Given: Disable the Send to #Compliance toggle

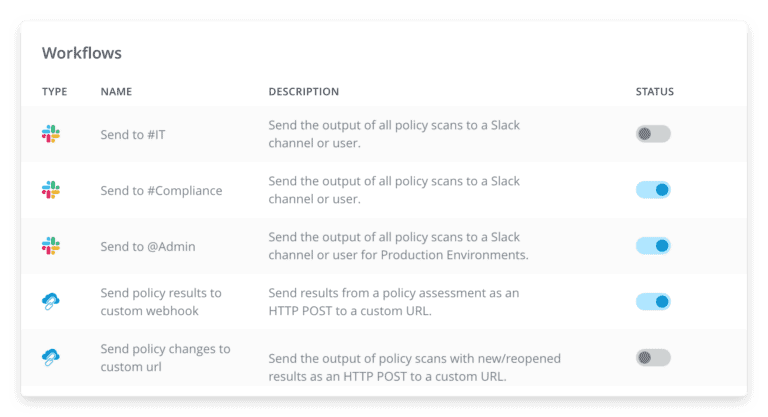Looking at the screenshot, I should coord(653,190).
